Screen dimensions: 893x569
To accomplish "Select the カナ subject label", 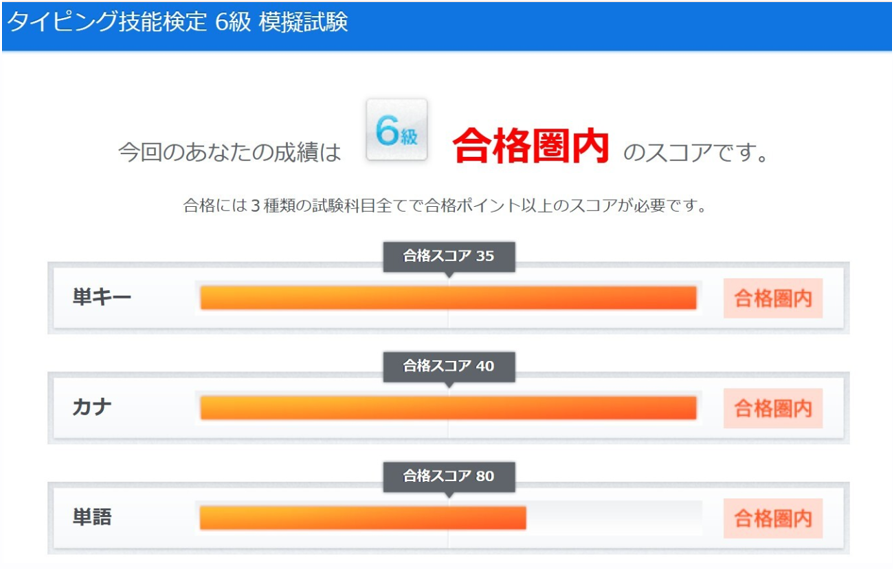I will (x=92, y=407).
